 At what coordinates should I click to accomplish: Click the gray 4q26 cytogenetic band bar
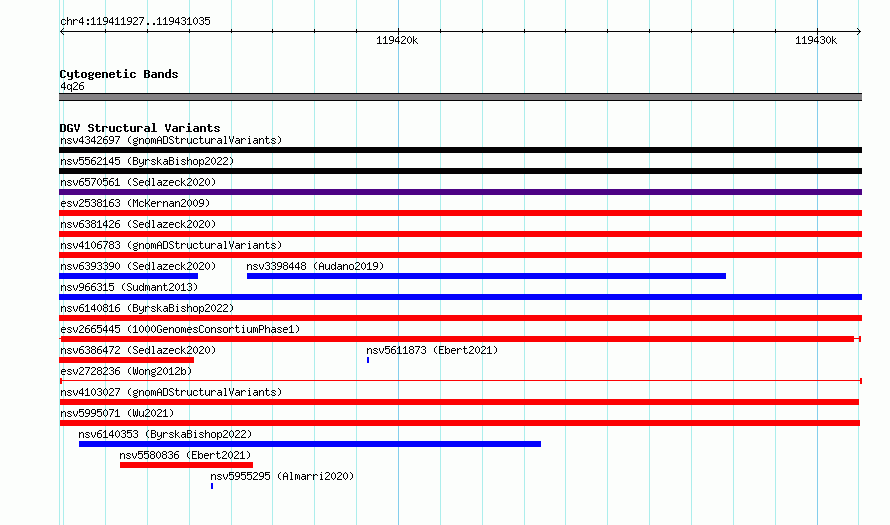pos(460,97)
